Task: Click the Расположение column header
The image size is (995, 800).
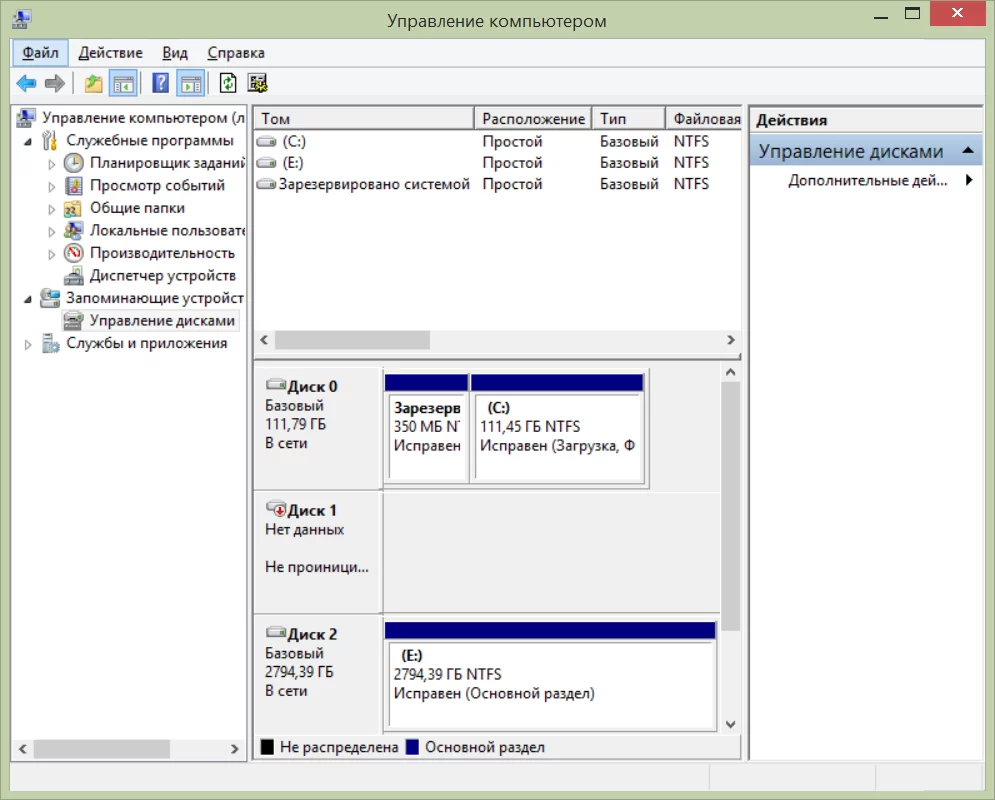Action: click(x=532, y=119)
